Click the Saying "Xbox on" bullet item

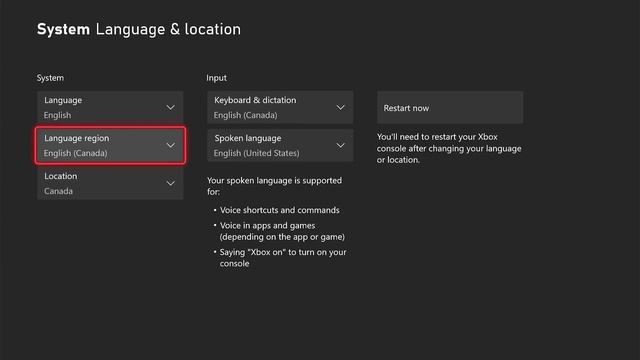click(x=282, y=258)
